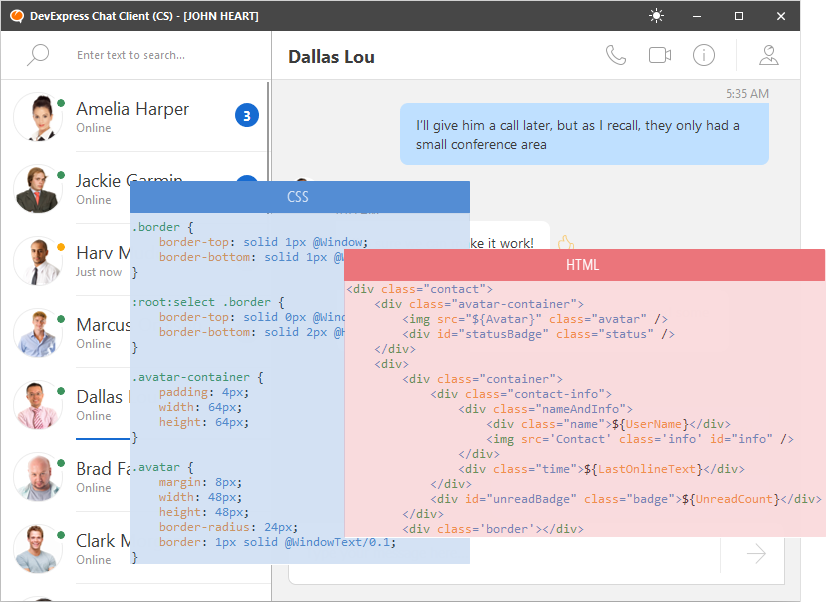The width and height of the screenshot is (826, 602).
Task: Select Marcus from the contact list
Action: coord(103,325)
